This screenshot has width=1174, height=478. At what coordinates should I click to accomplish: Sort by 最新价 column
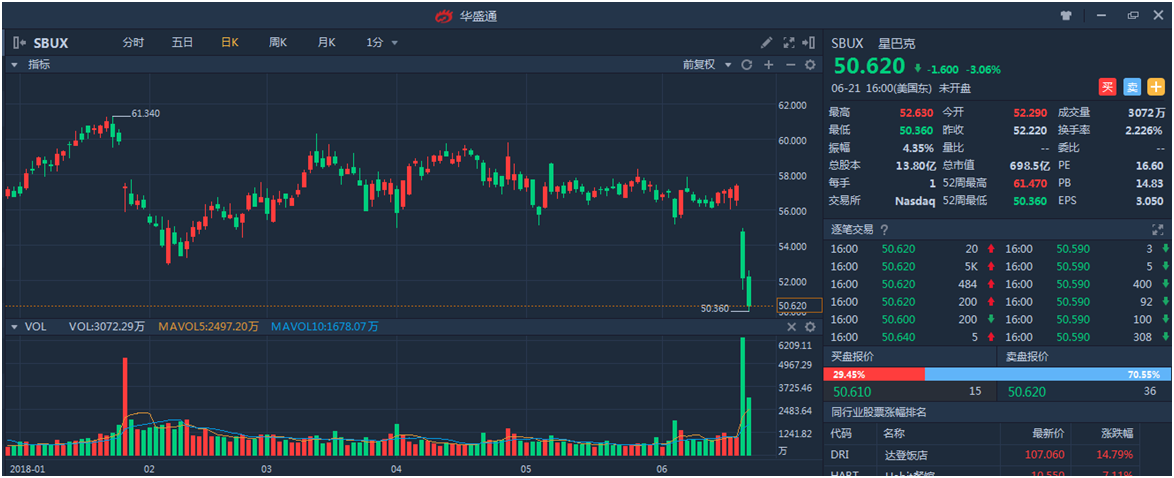click(1048, 433)
